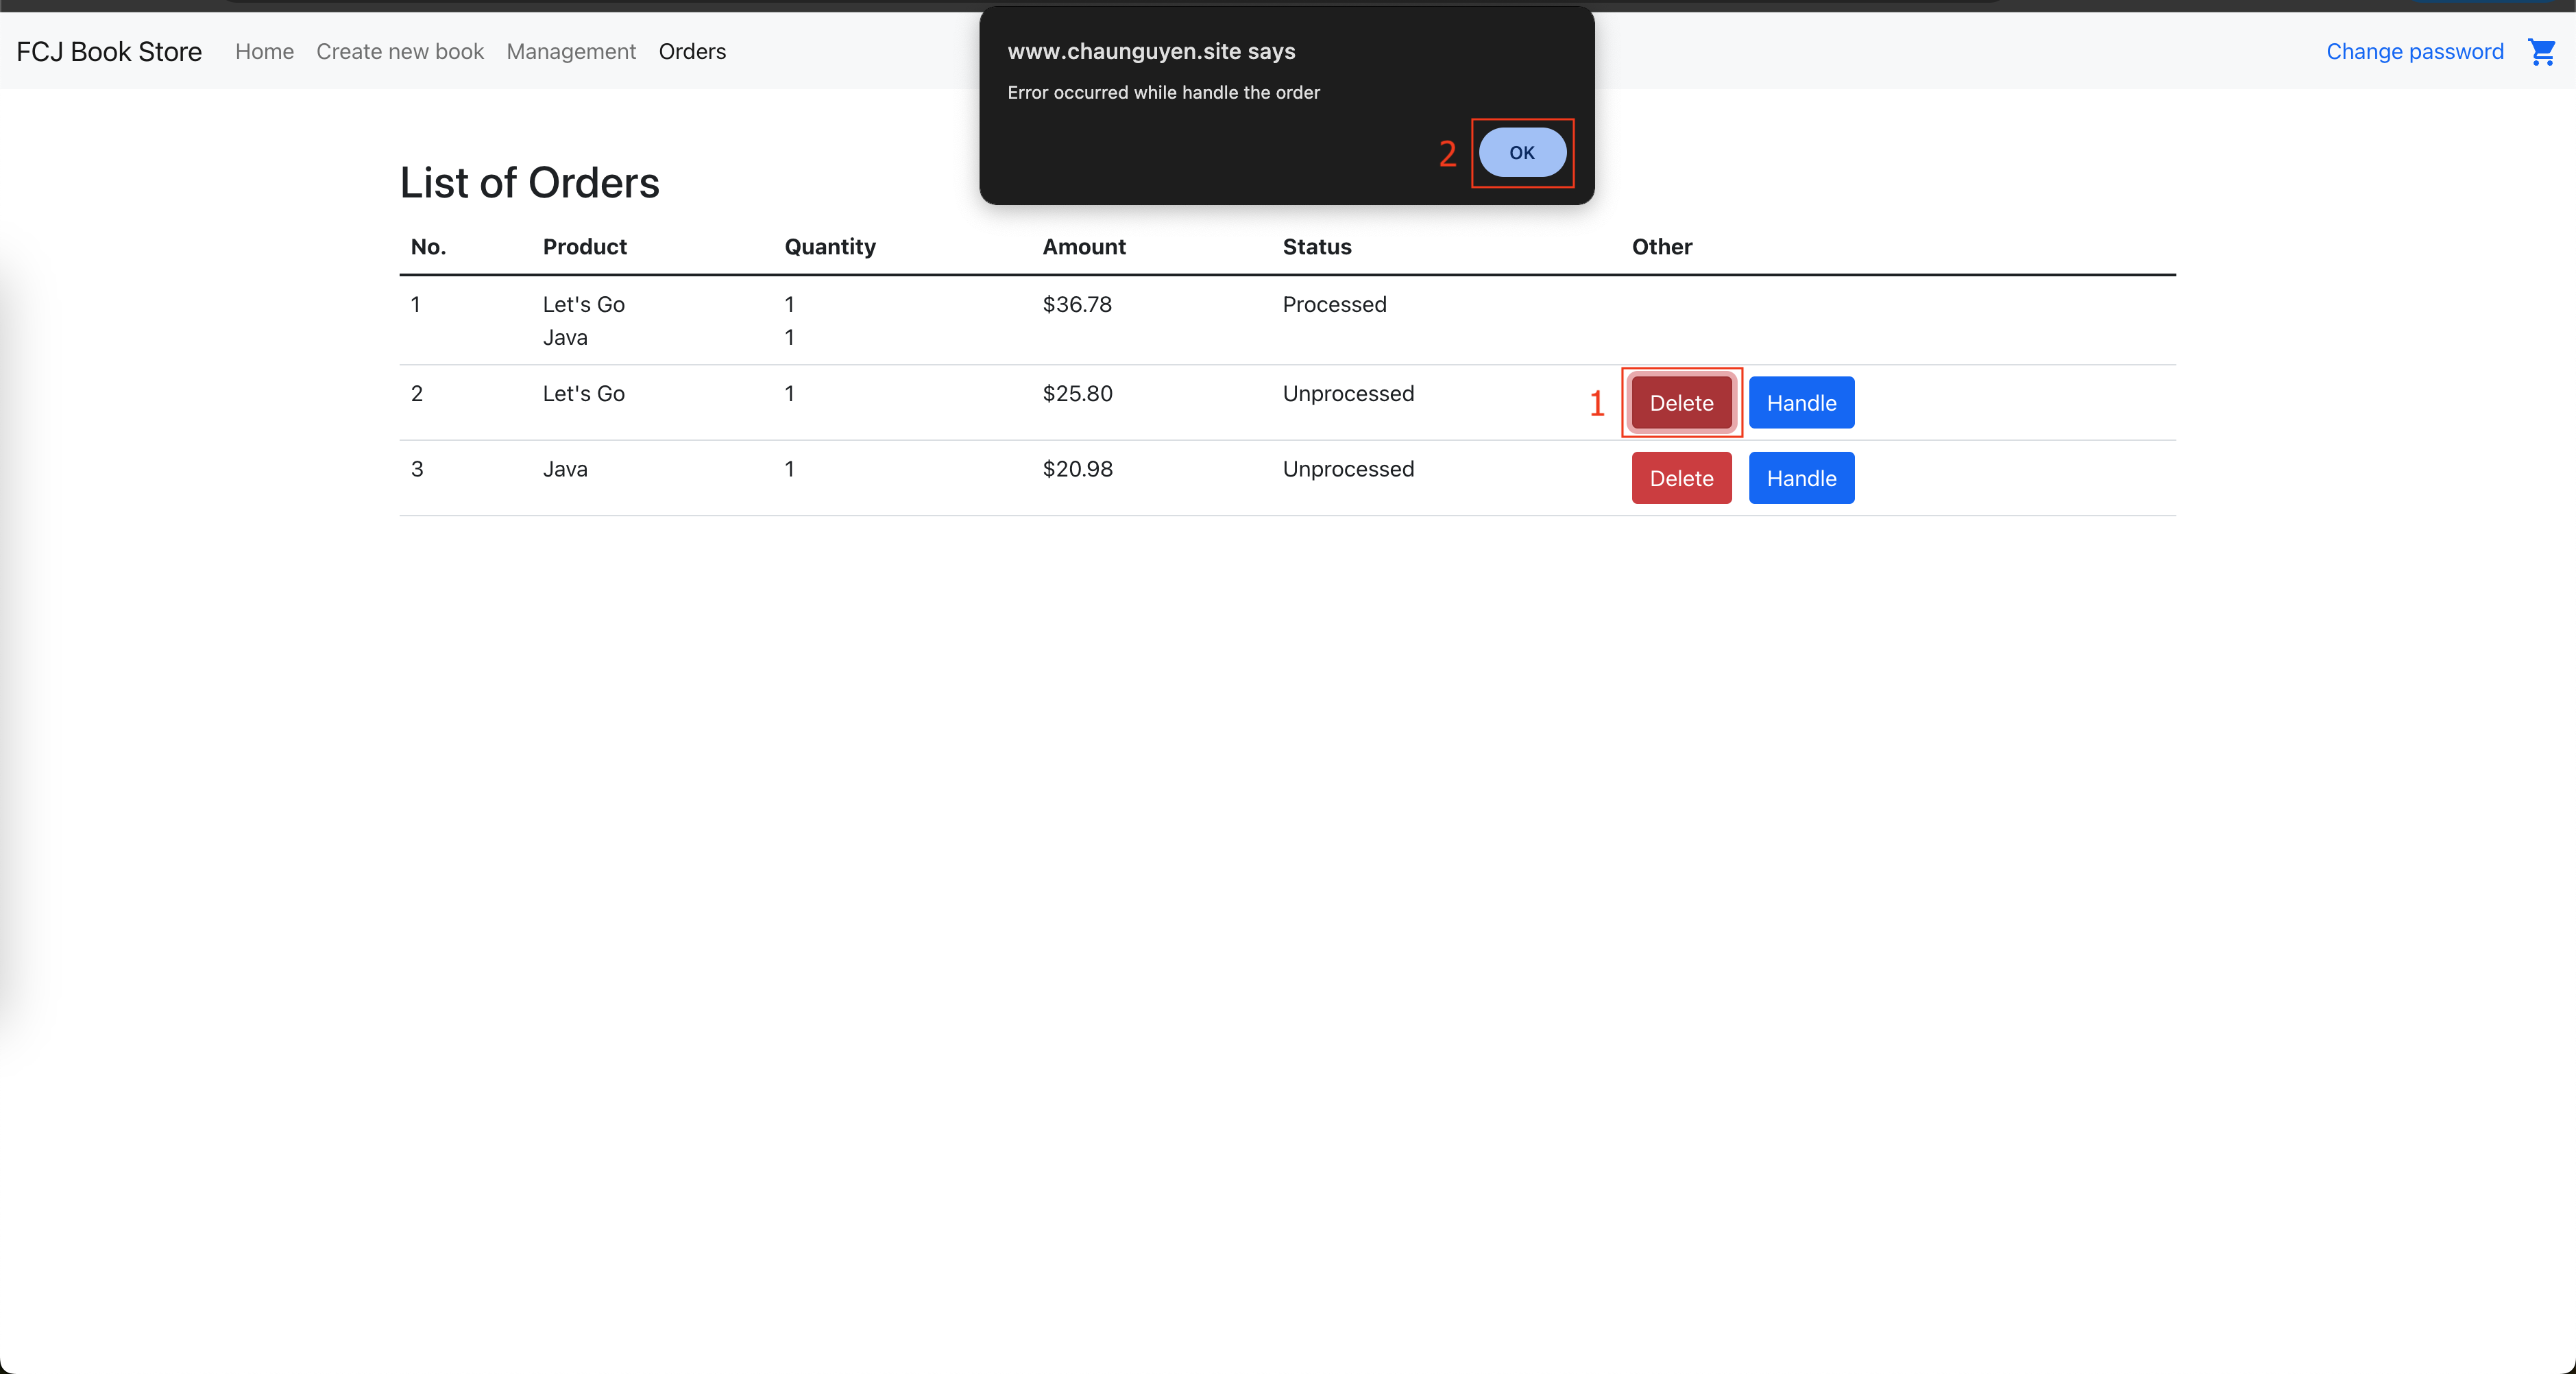
Task: Click Java product in order 3
Action: coord(565,469)
